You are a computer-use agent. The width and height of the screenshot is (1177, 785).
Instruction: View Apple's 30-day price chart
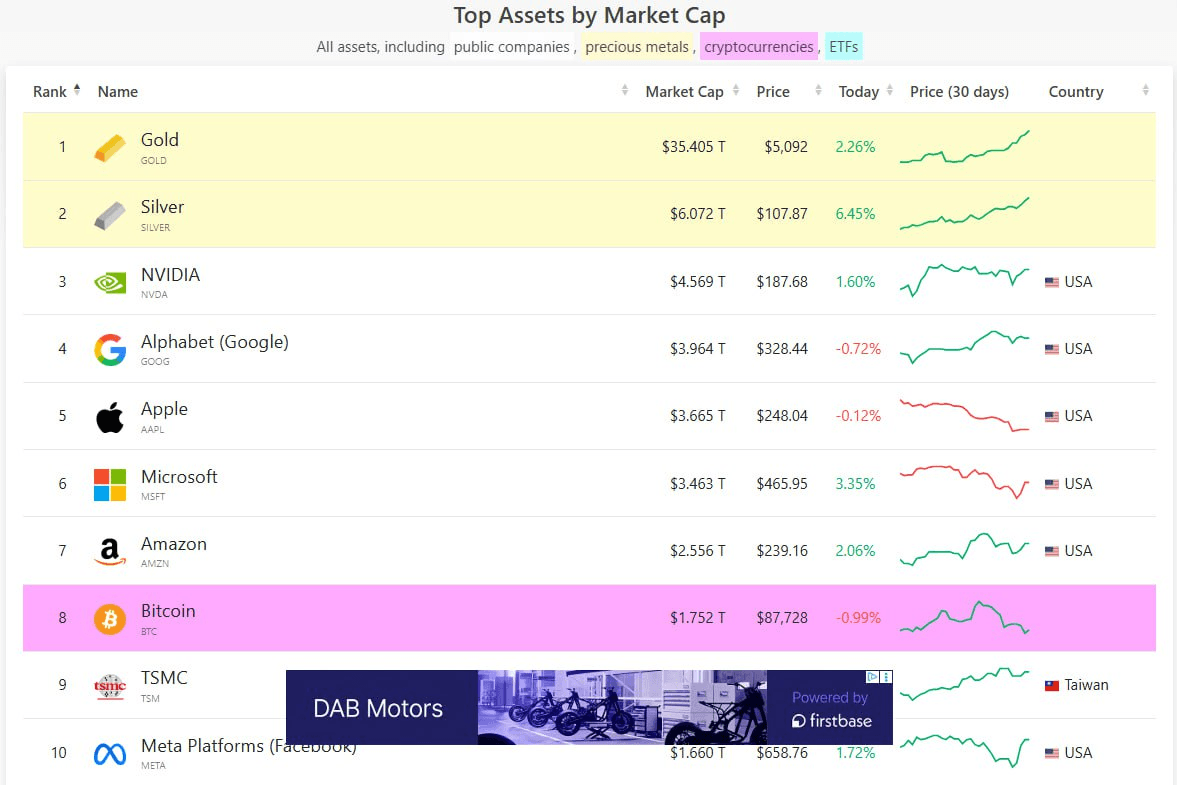pyautogui.click(x=964, y=416)
